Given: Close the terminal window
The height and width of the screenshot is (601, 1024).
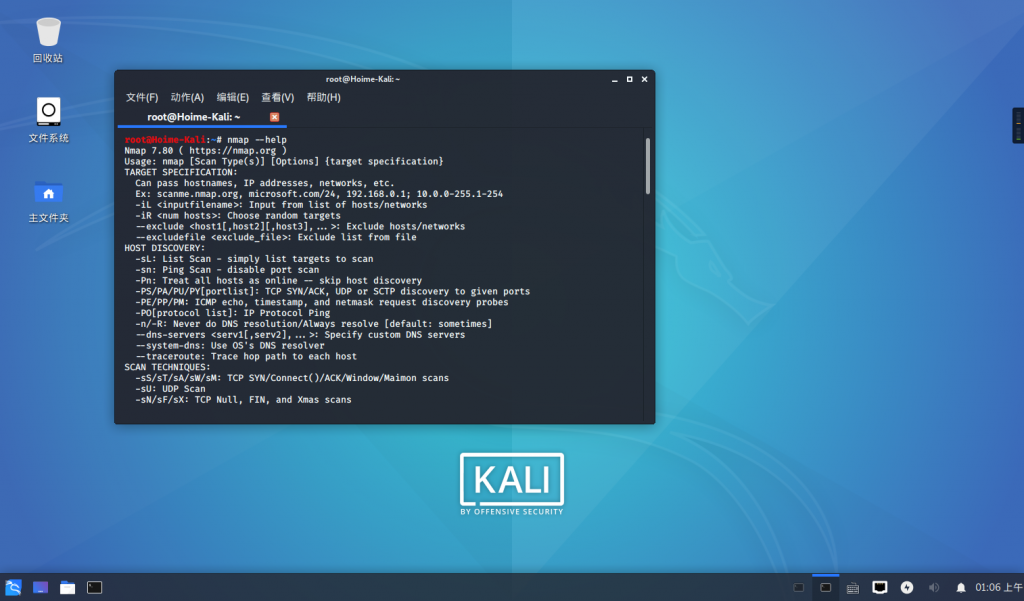Looking at the screenshot, I should pos(645,79).
